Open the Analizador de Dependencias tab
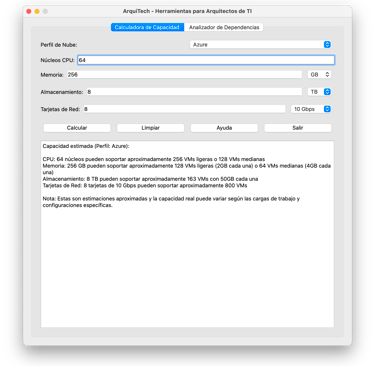 pyautogui.click(x=224, y=27)
